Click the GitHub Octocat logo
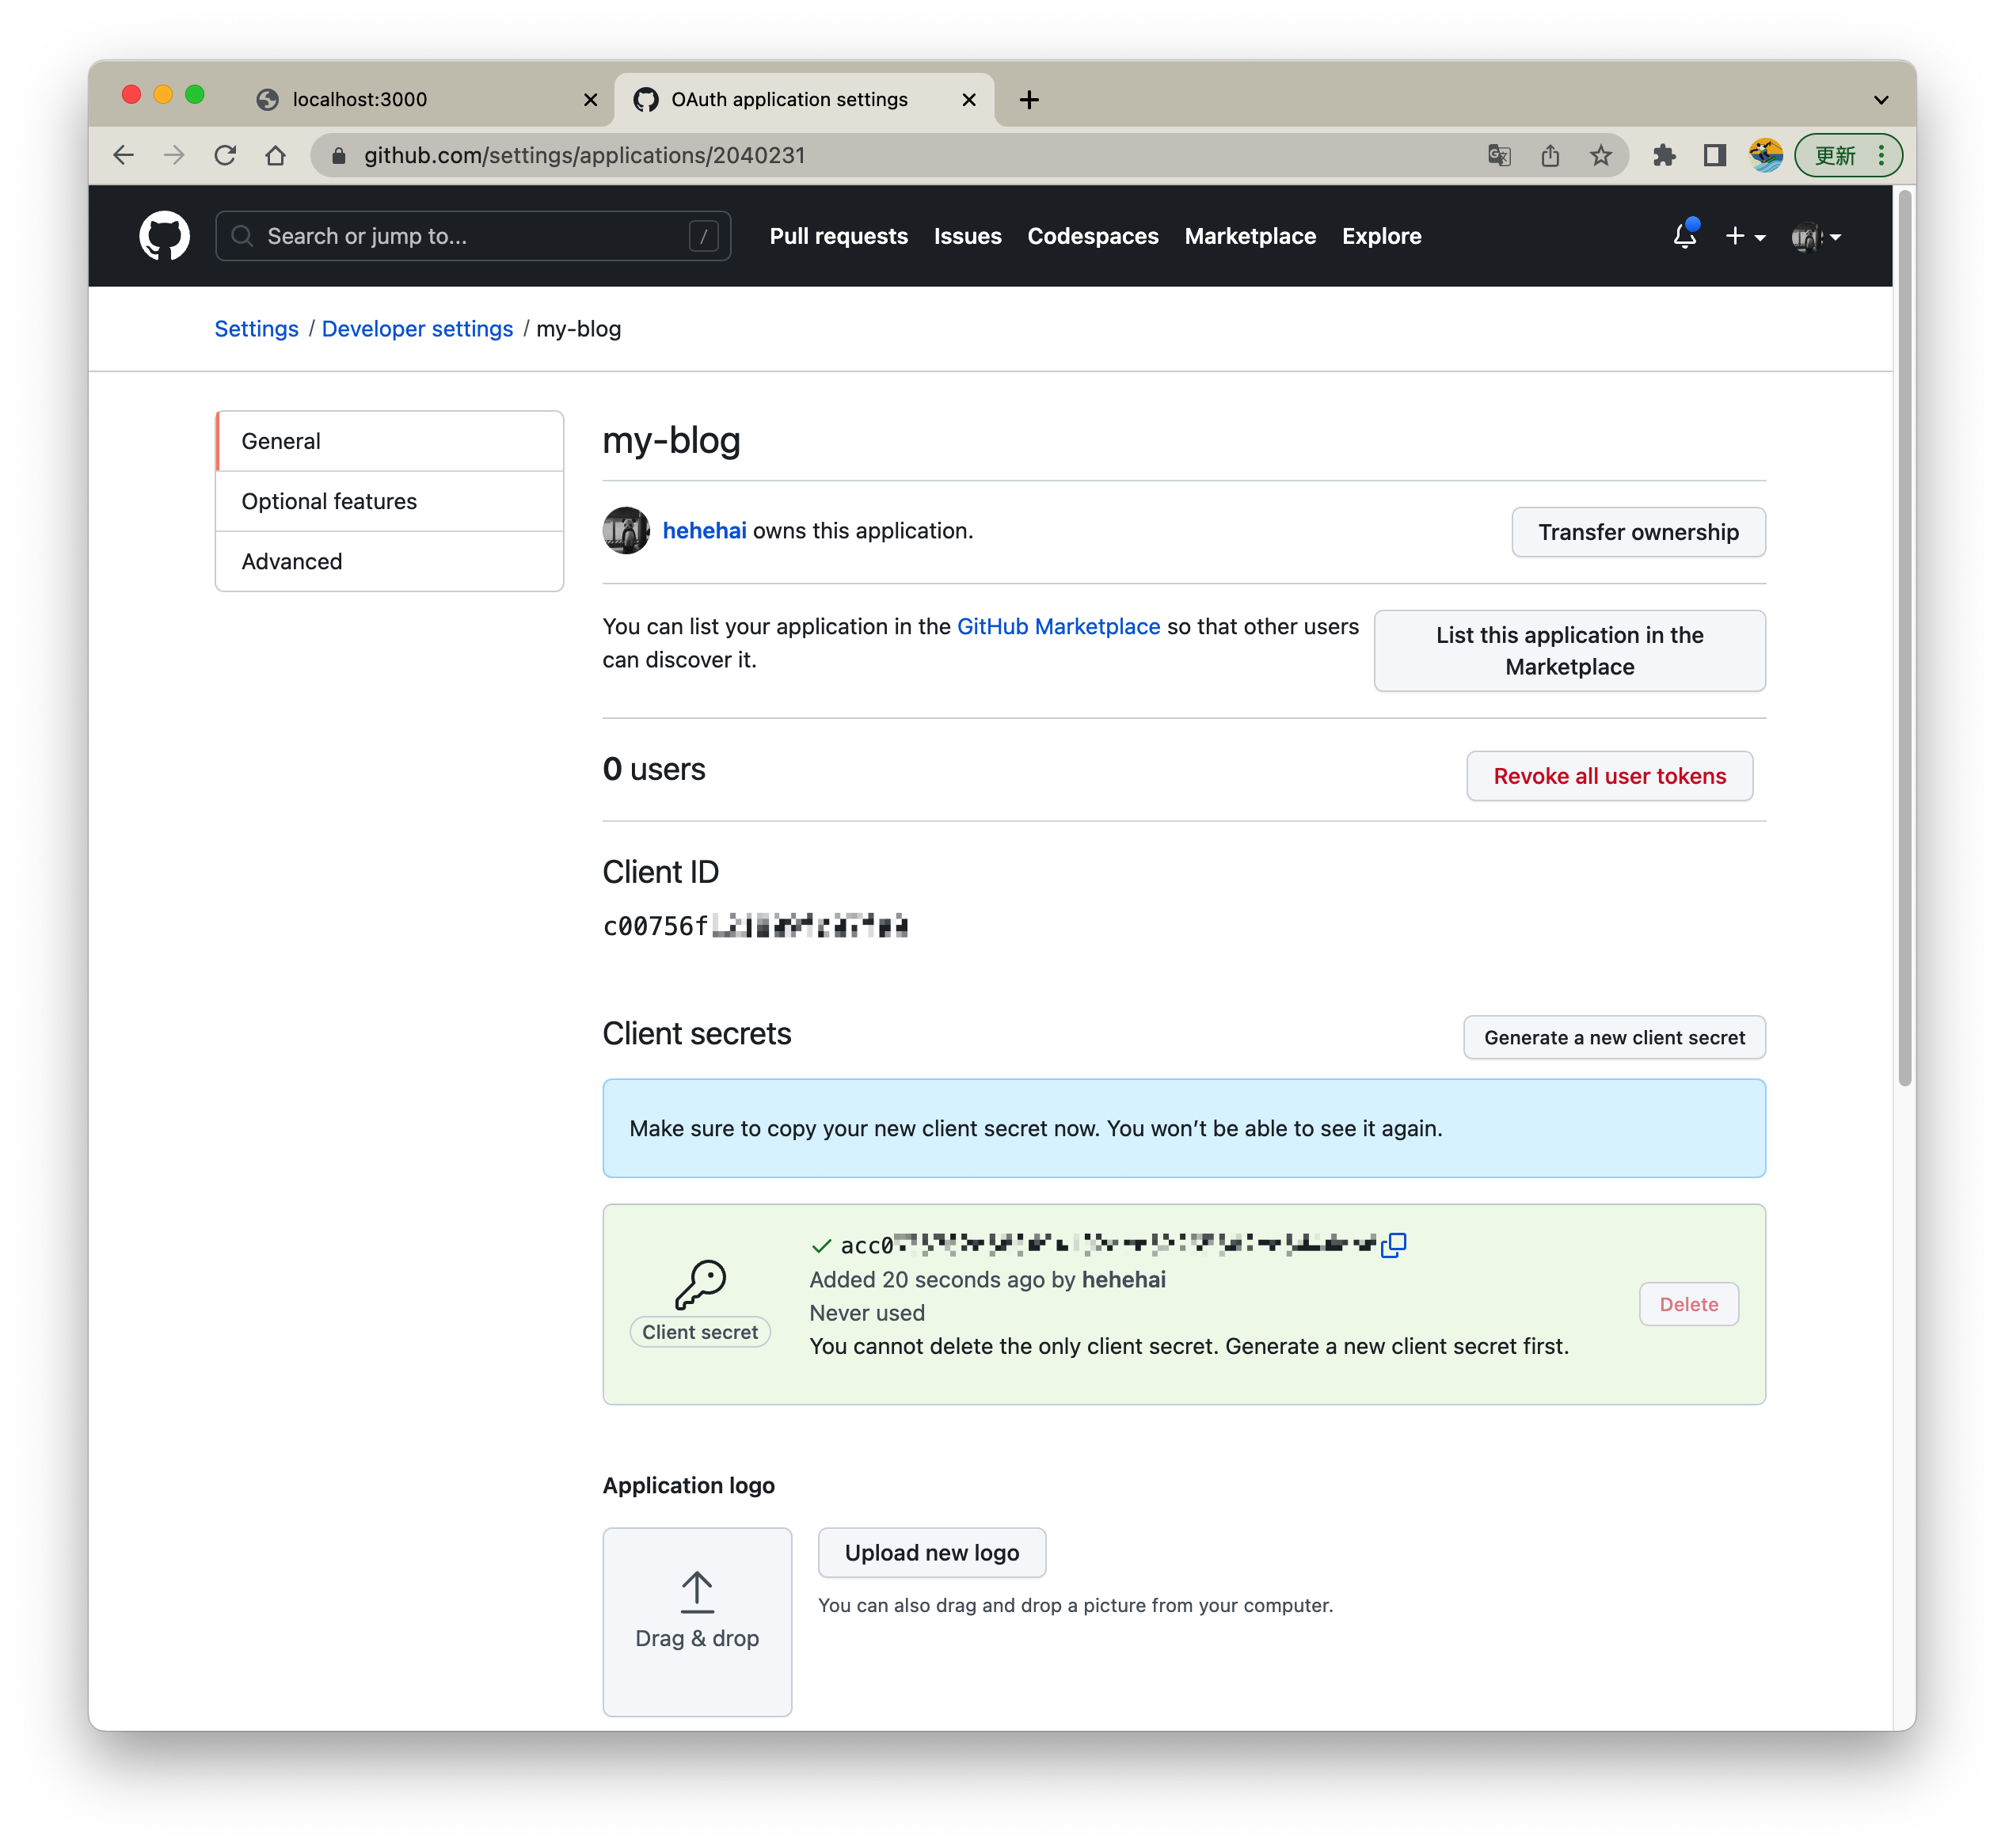Viewport: 2005px width, 1848px height. [164, 236]
